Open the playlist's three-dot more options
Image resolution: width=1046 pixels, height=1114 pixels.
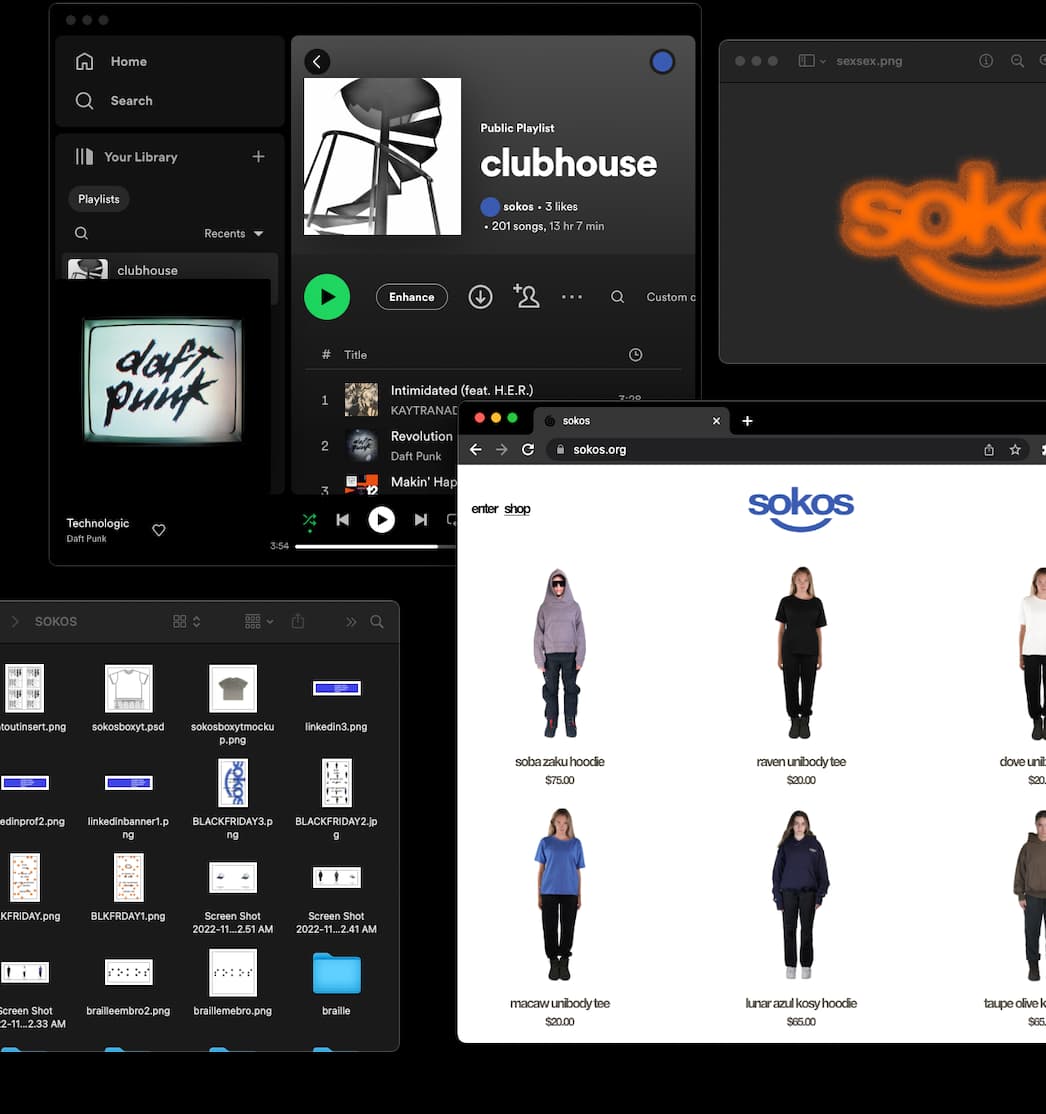(572, 297)
